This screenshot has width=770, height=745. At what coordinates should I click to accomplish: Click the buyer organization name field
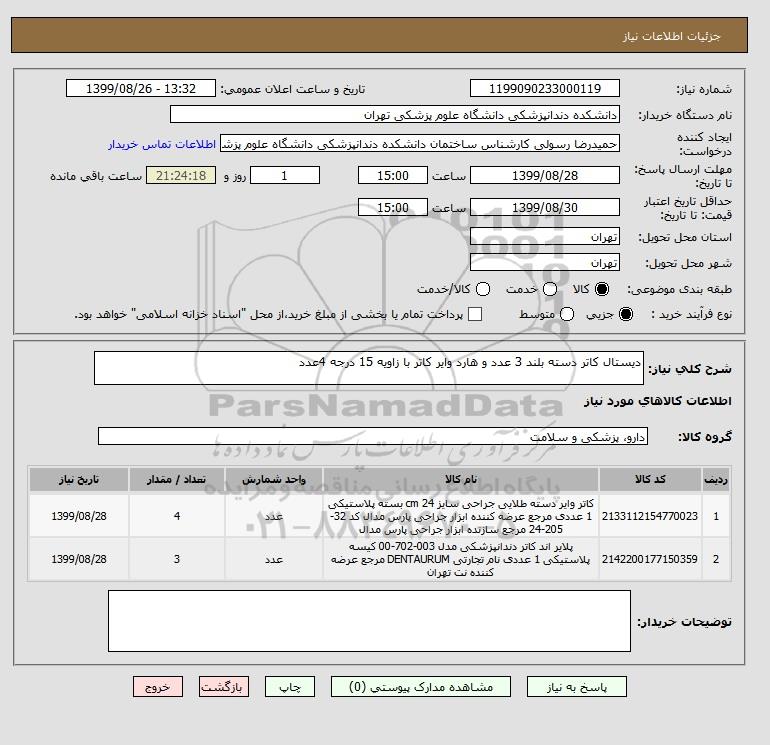pyautogui.click(x=395, y=114)
